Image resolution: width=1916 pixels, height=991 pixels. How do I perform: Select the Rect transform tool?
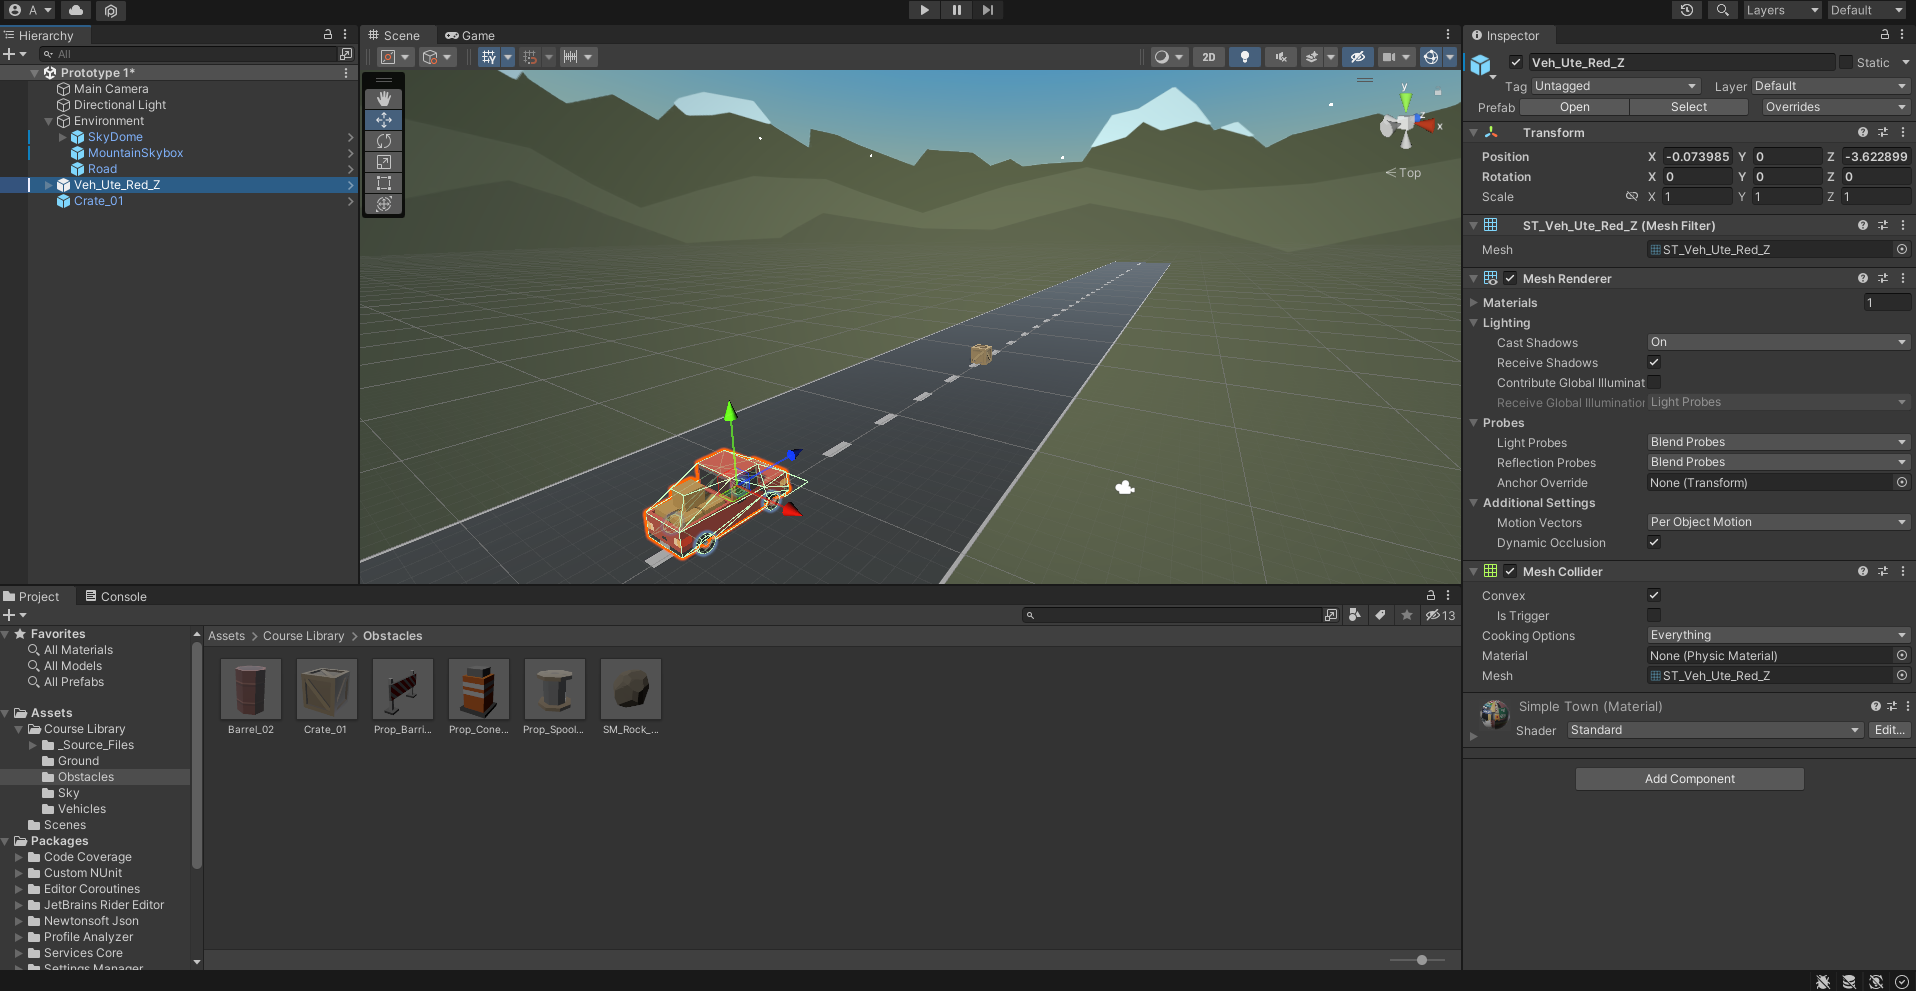(x=384, y=183)
